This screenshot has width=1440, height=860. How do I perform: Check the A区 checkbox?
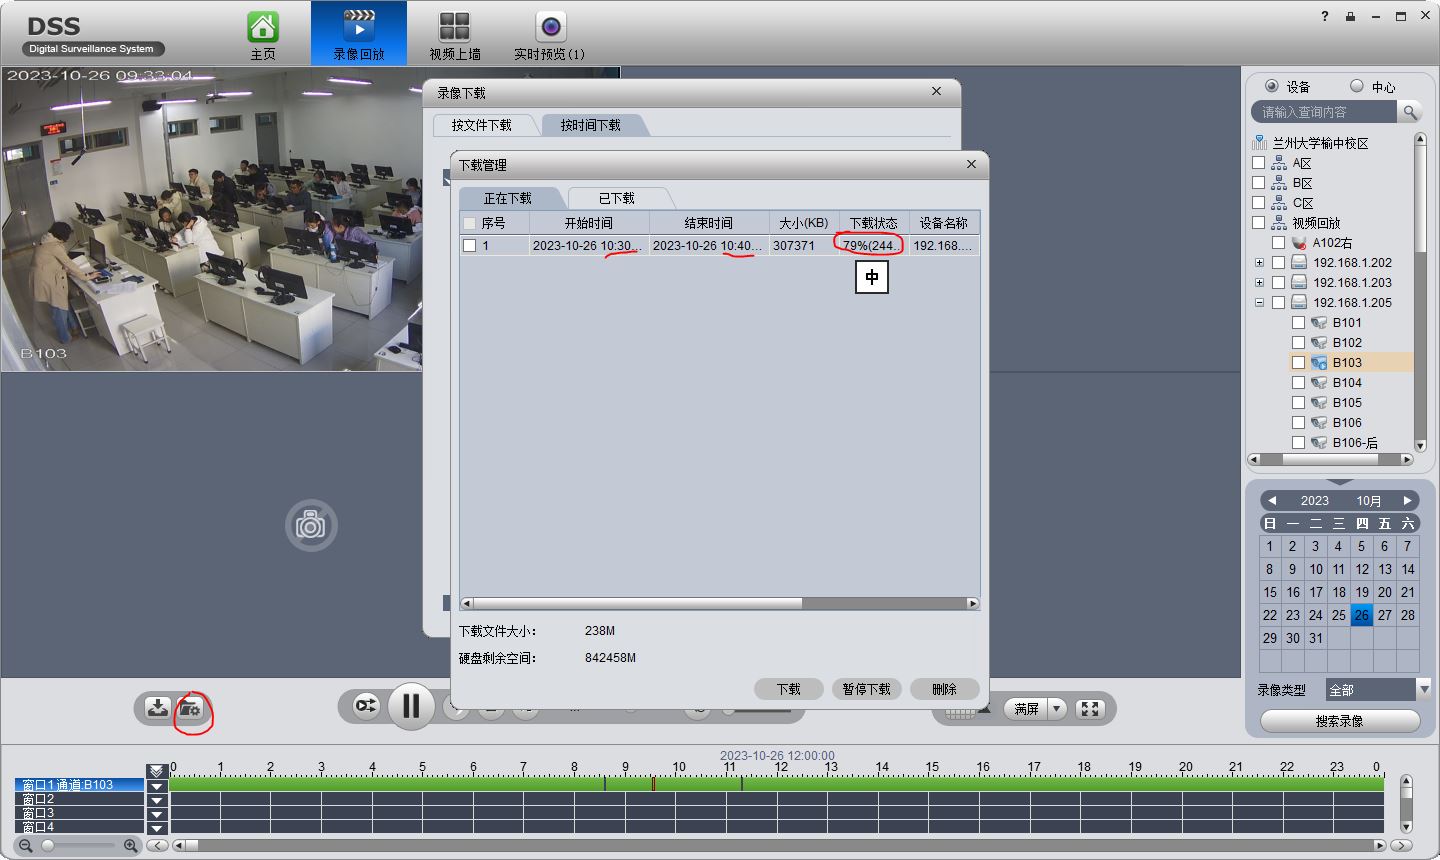click(1259, 163)
